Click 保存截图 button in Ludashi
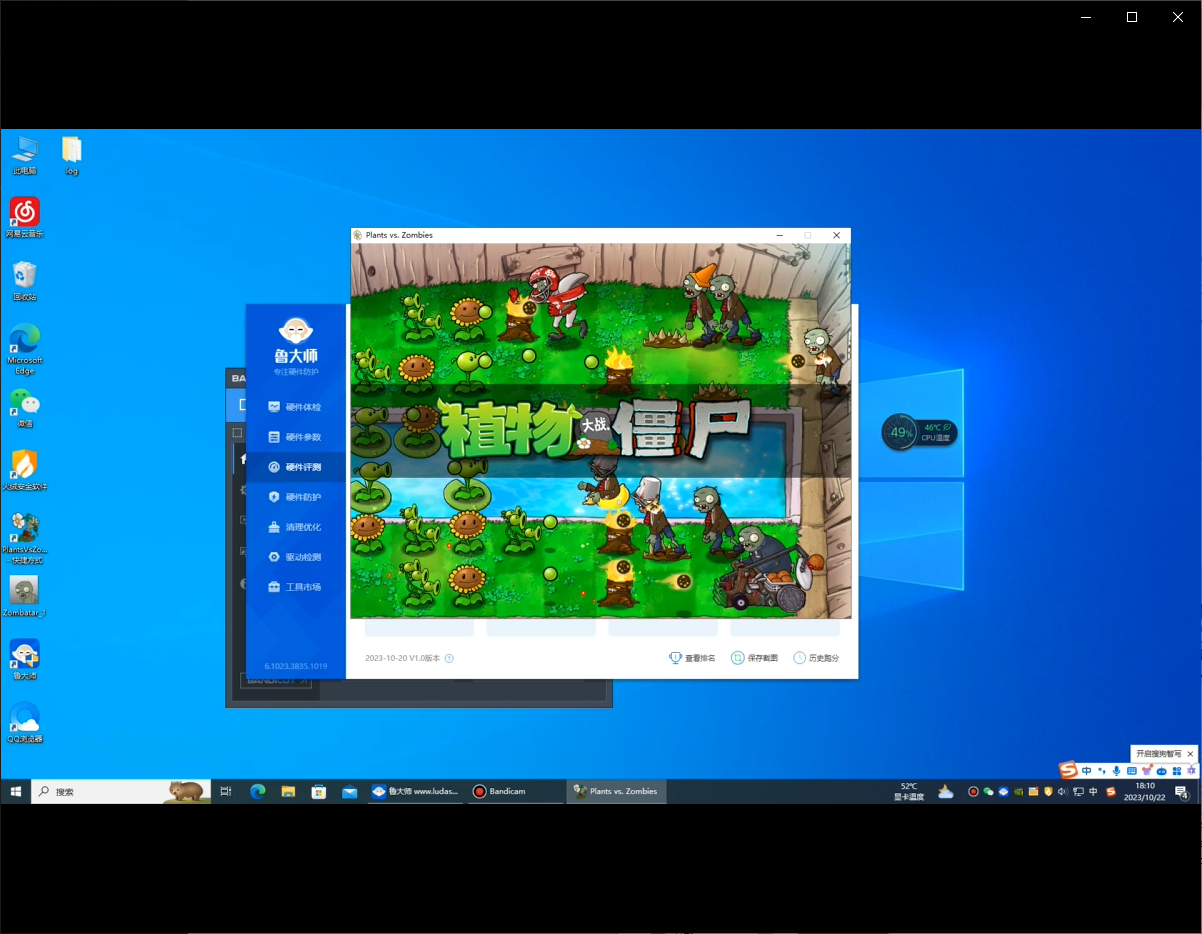This screenshot has width=1202, height=934. click(755, 658)
